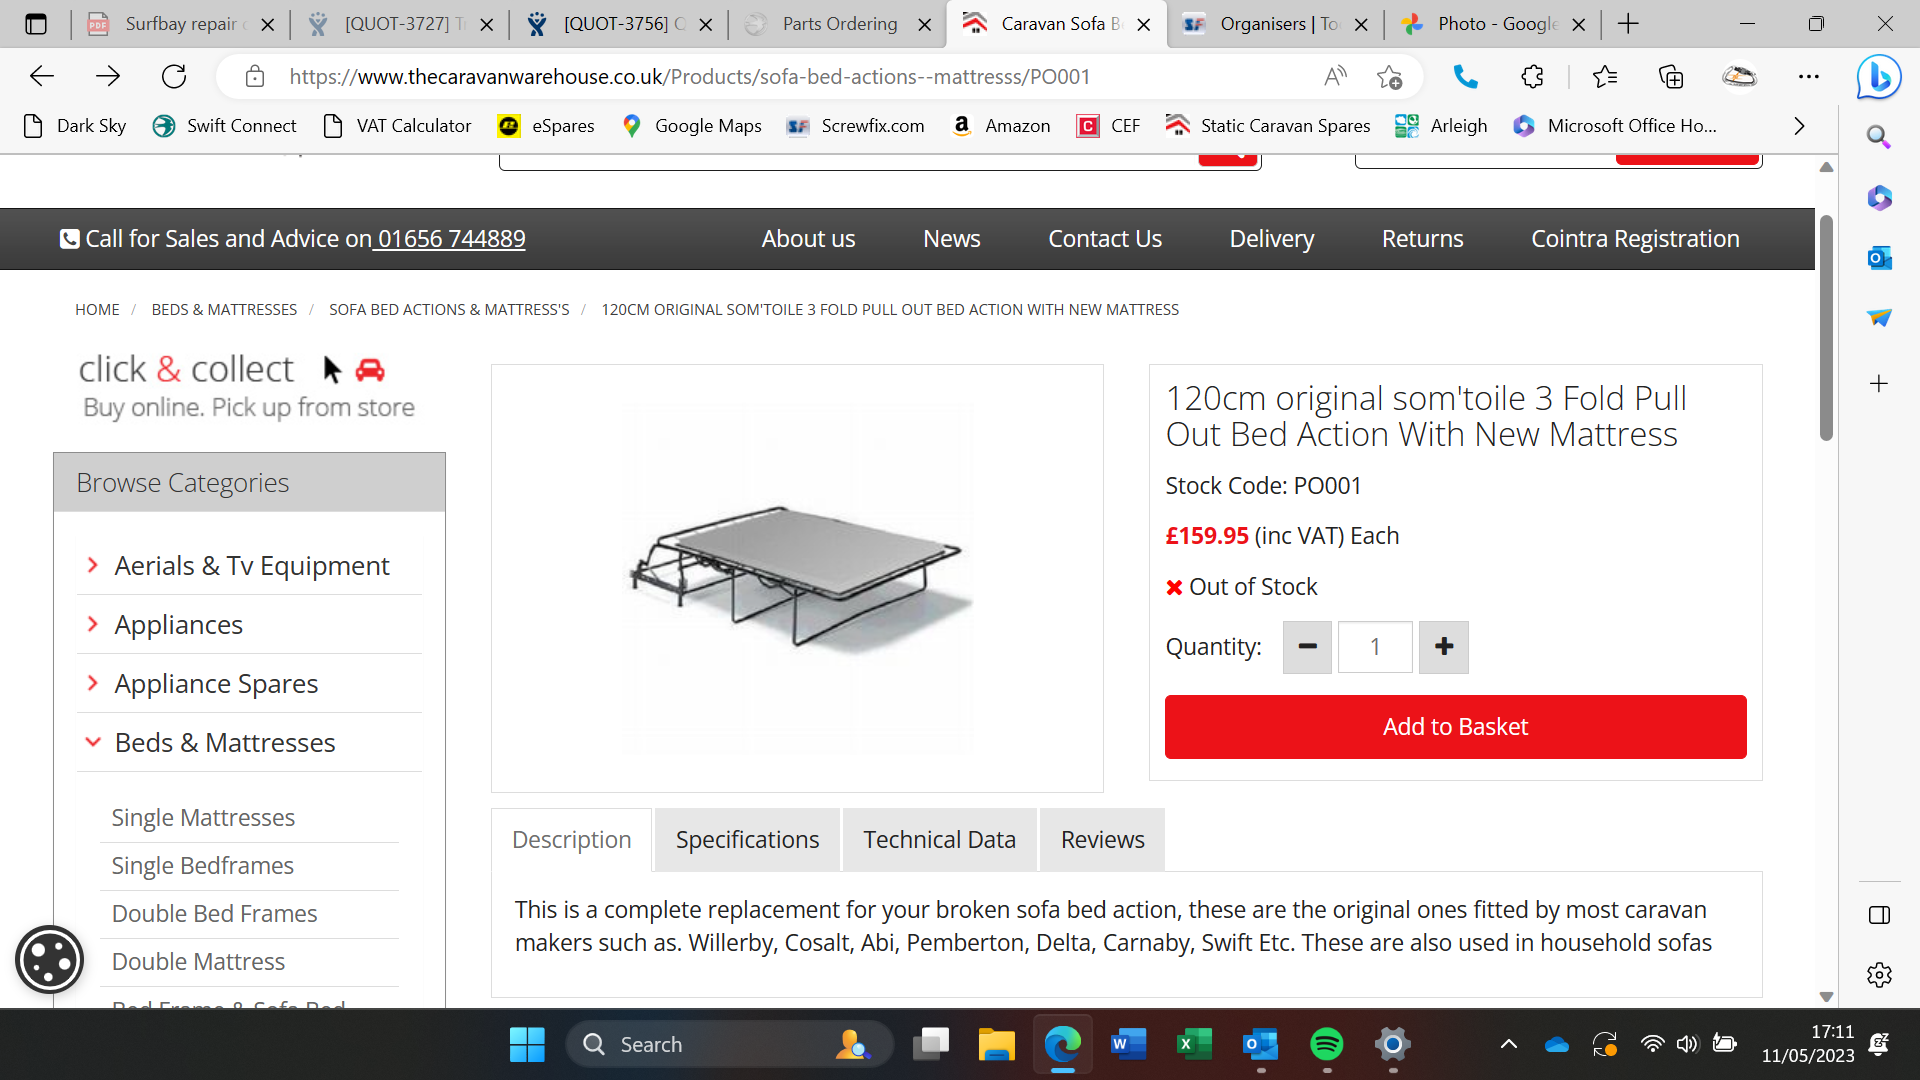Click the page vertical scrollbar thumb
This screenshot has width=1920, height=1080.
tap(1826, 330)
